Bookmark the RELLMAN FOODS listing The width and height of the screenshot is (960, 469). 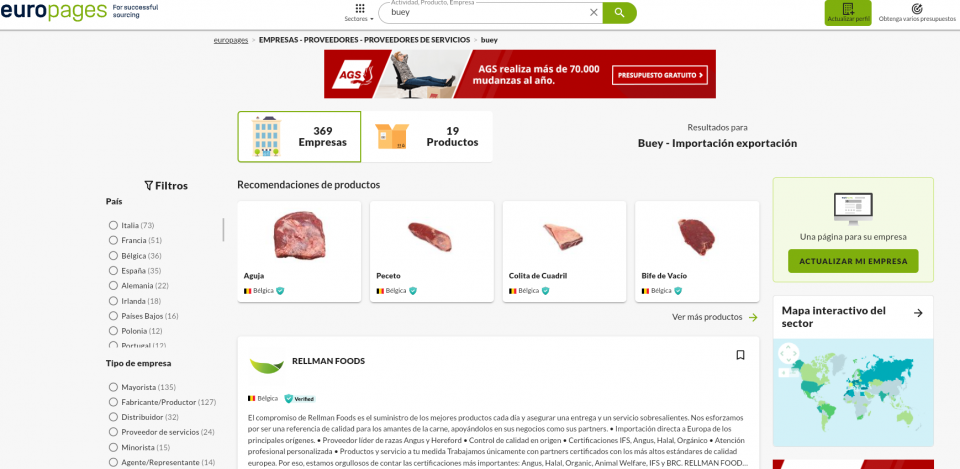(740, 355)
